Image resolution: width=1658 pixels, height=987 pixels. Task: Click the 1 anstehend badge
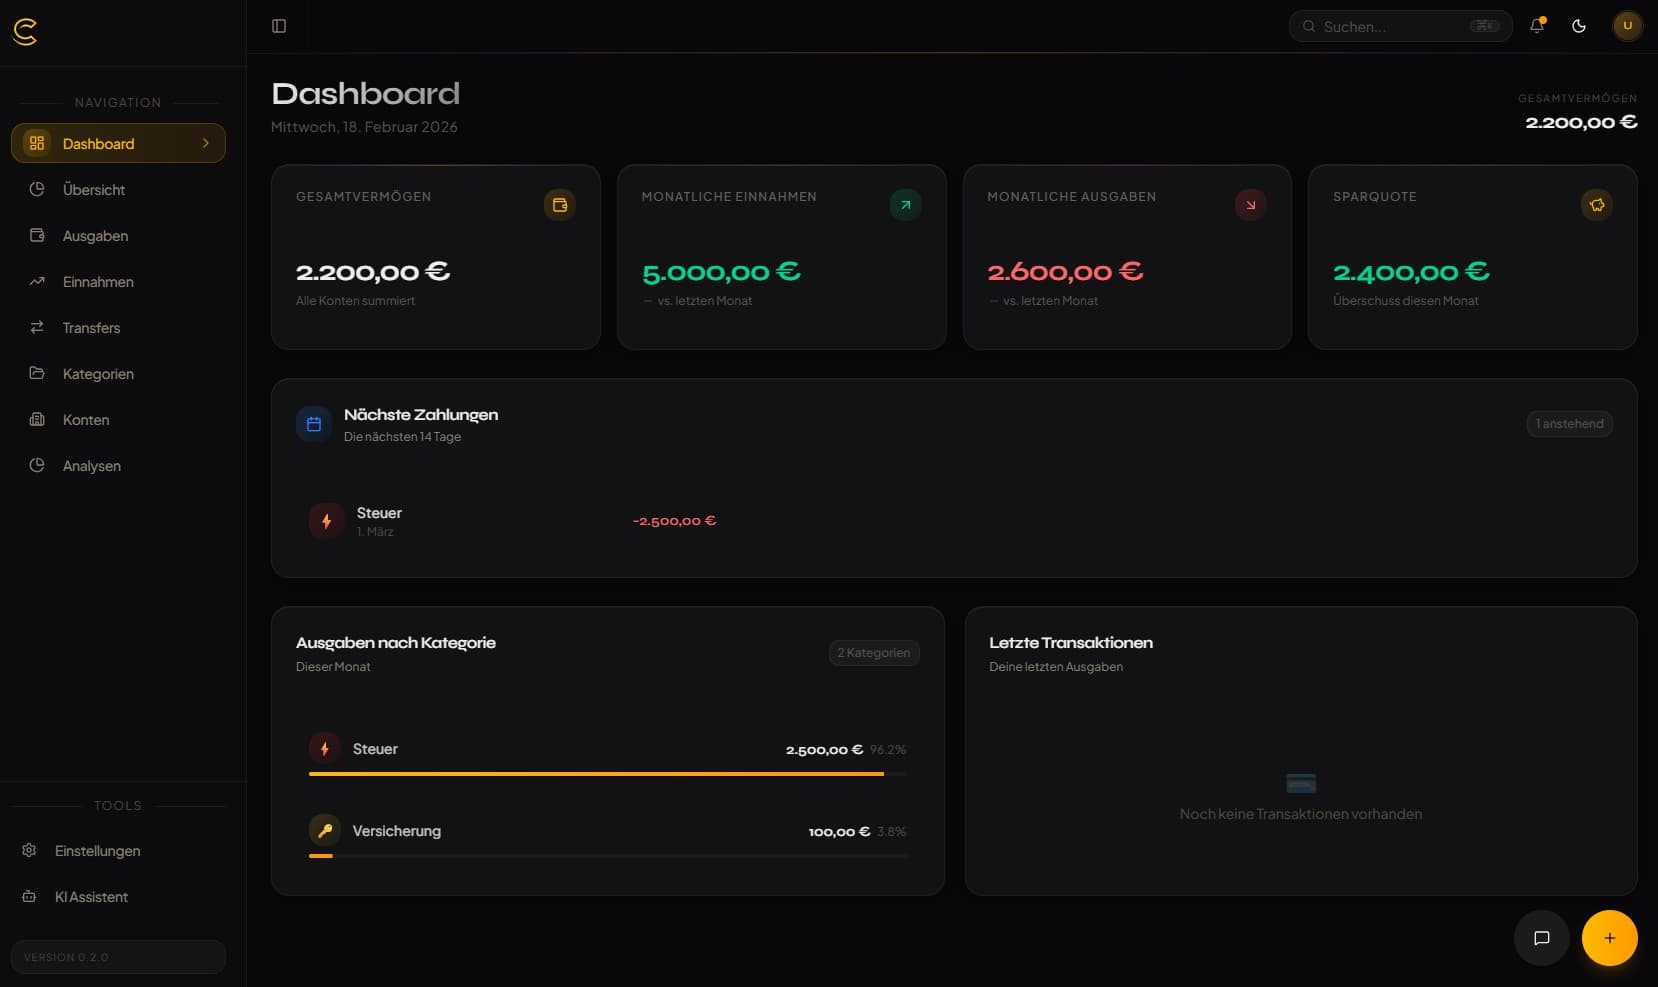coord(1569,424)
